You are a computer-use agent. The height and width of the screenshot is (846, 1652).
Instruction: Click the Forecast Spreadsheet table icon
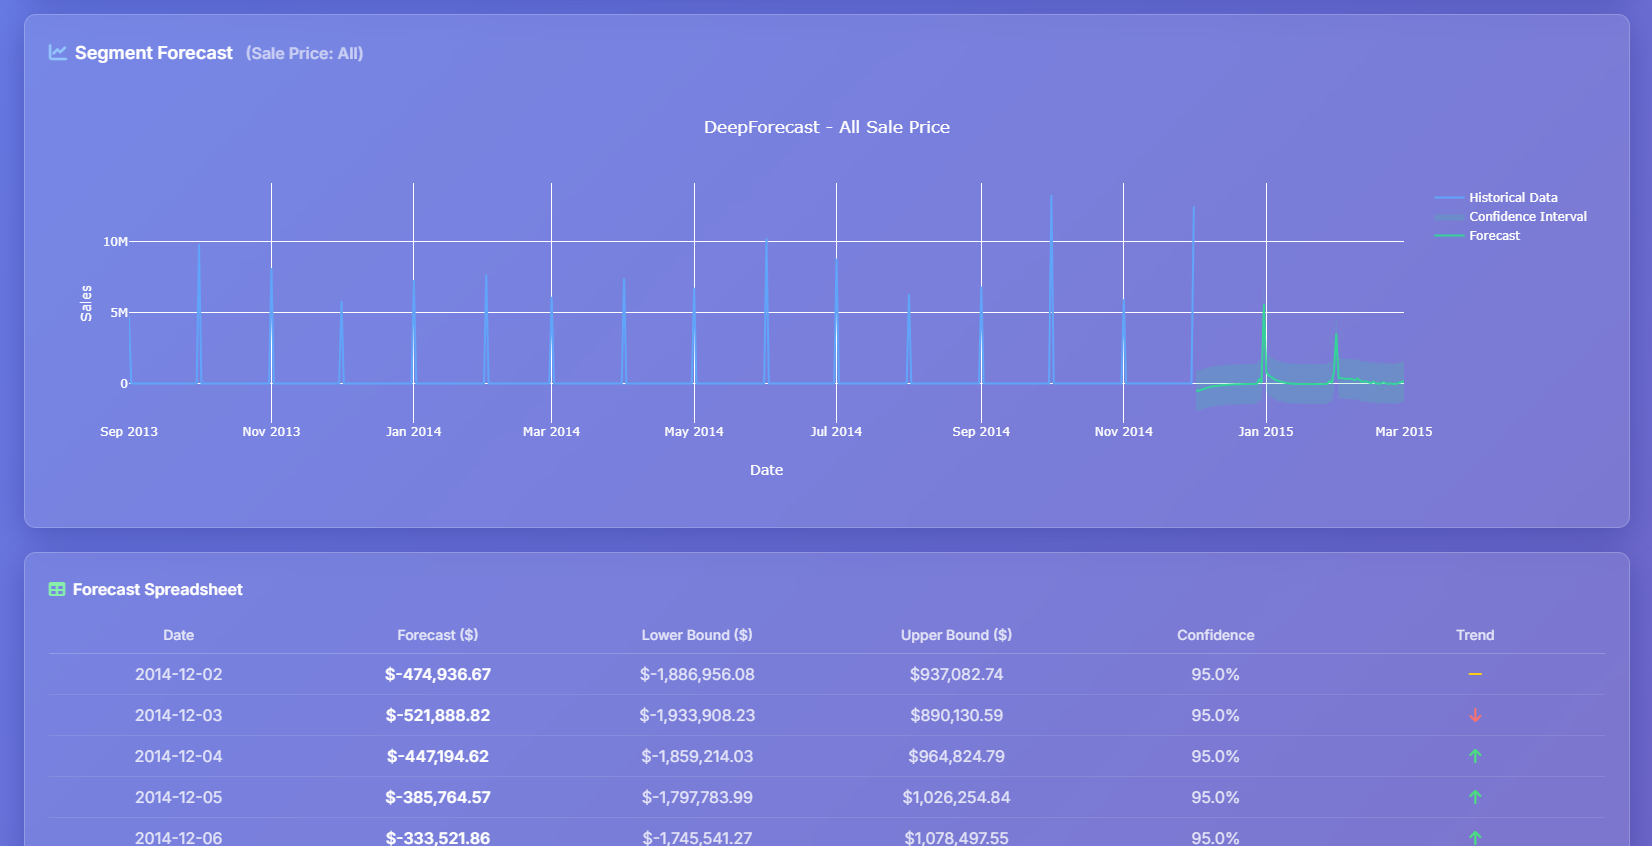57,590
